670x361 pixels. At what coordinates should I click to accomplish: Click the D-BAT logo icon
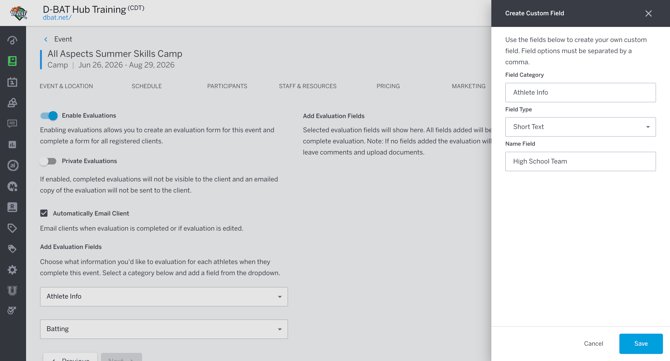tap(18, 13)
